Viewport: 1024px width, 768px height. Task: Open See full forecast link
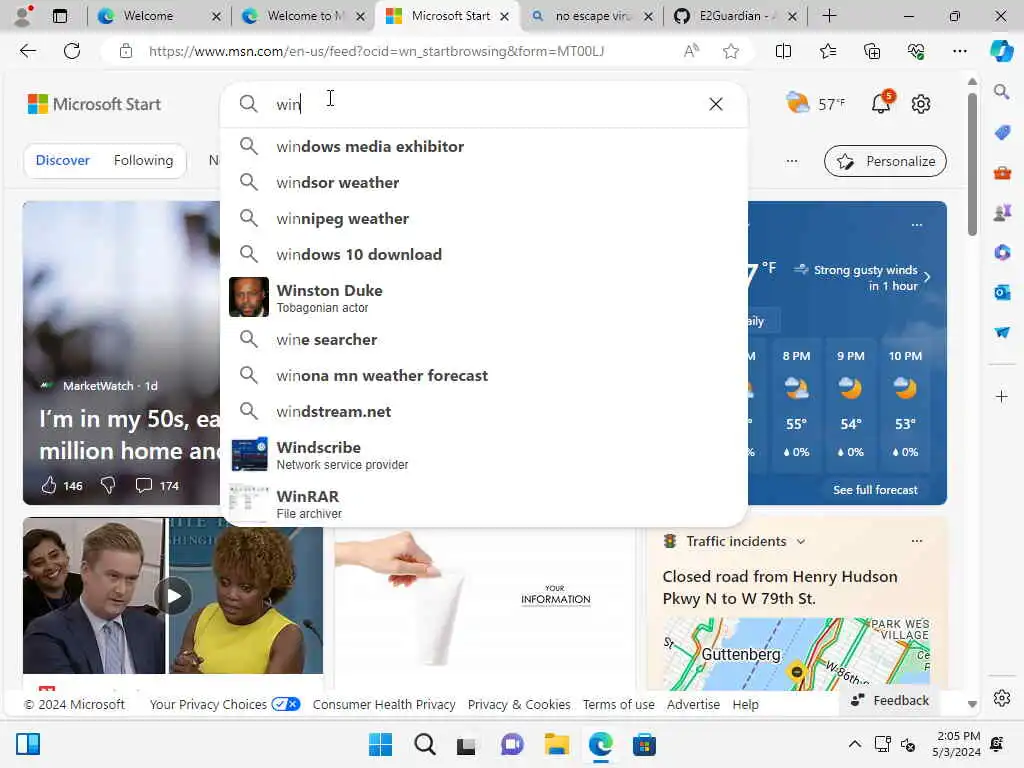(875, 490)
